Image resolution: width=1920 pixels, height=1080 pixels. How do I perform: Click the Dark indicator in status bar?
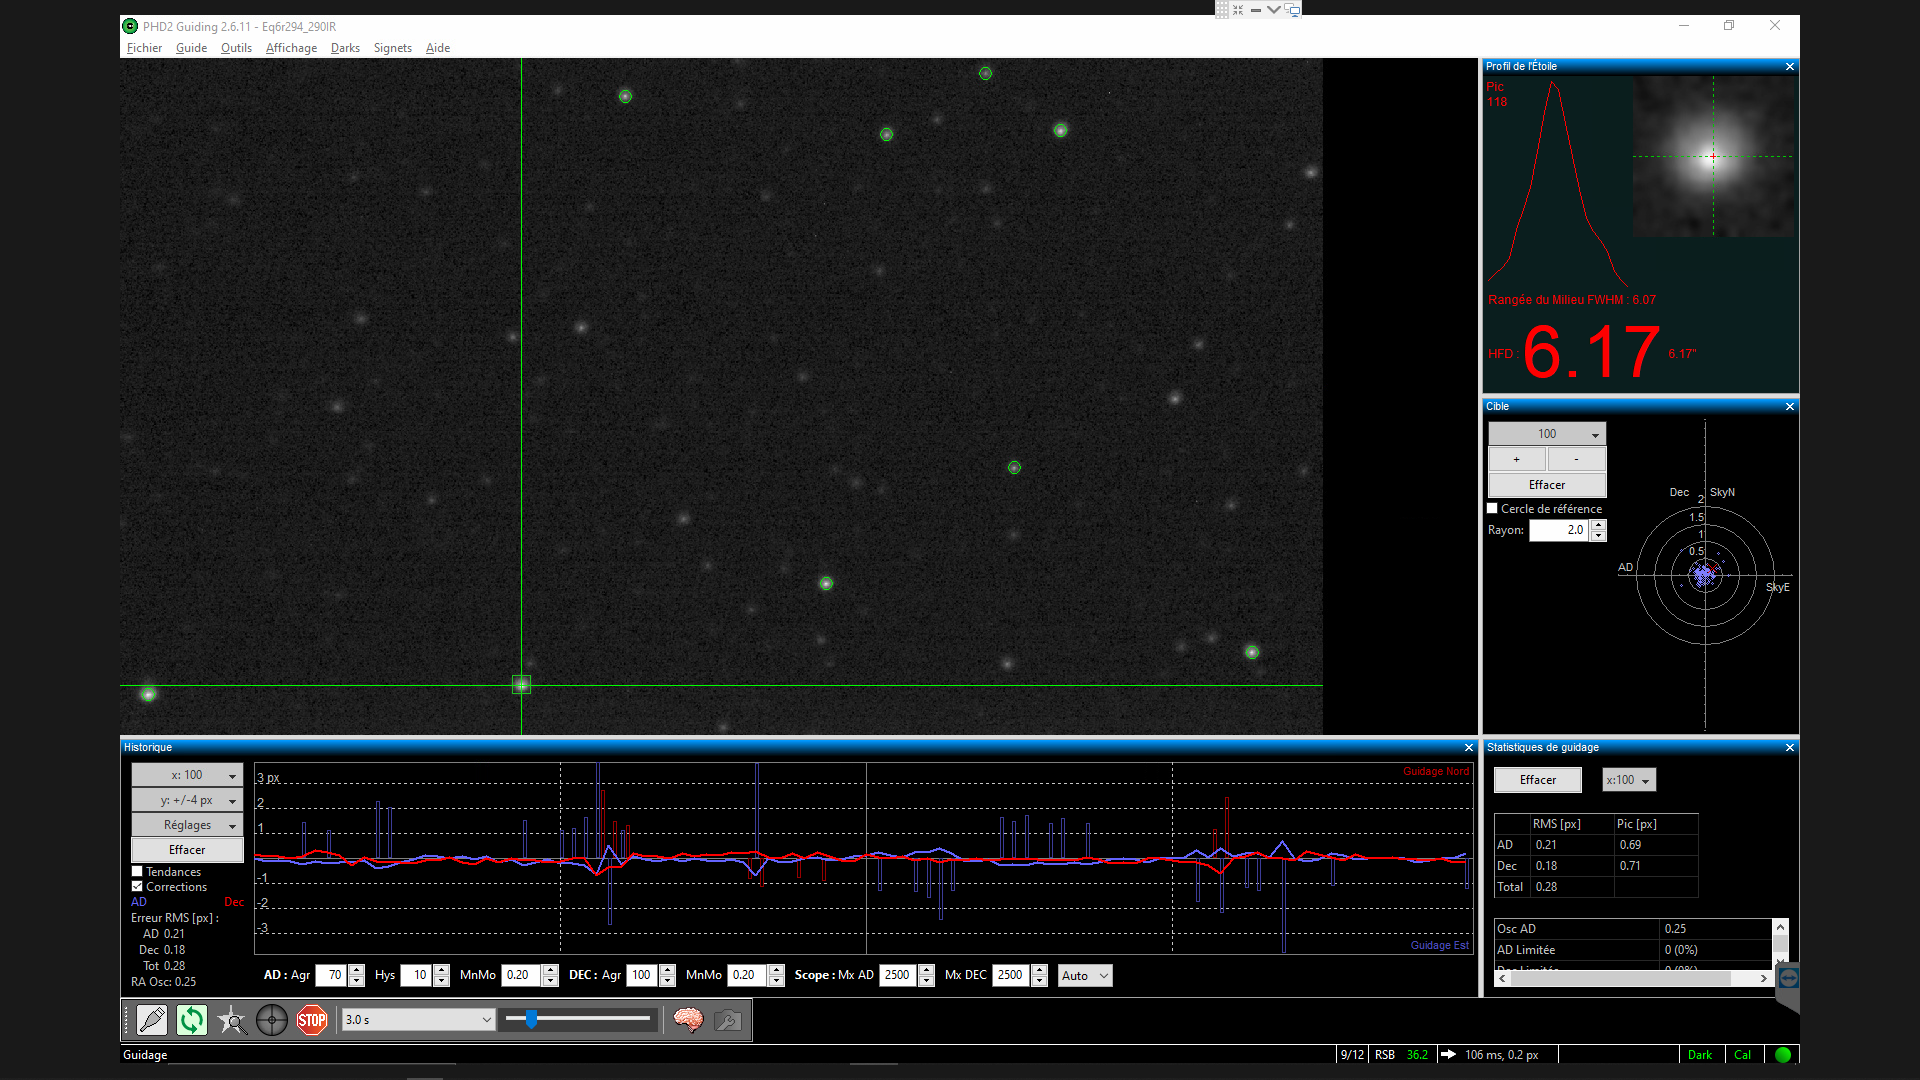point(1700,1055)
